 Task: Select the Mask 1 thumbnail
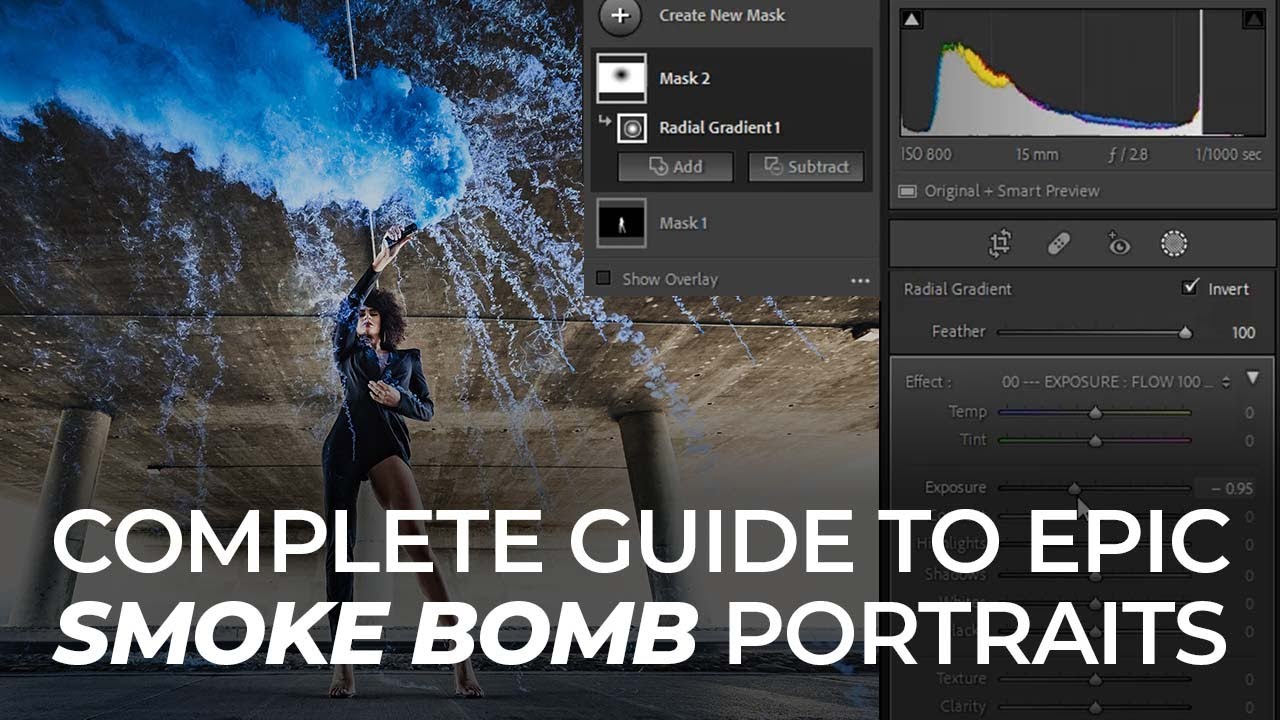click(621, 223)
